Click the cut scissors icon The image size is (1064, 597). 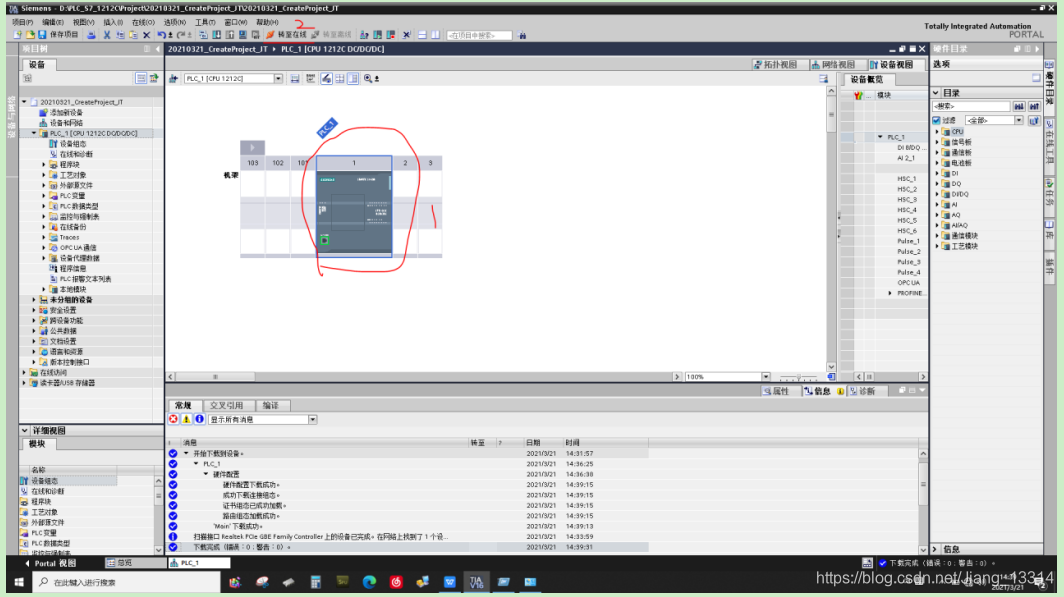coord(107,35)
